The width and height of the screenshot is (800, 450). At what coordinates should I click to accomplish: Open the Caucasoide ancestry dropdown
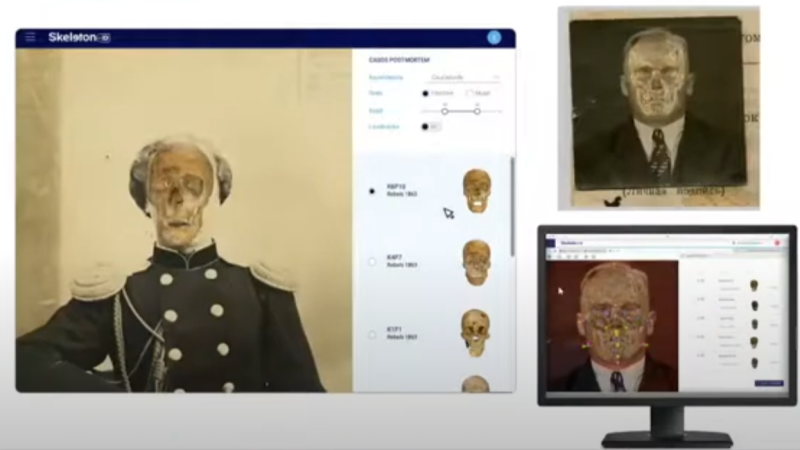coord(463,78)
